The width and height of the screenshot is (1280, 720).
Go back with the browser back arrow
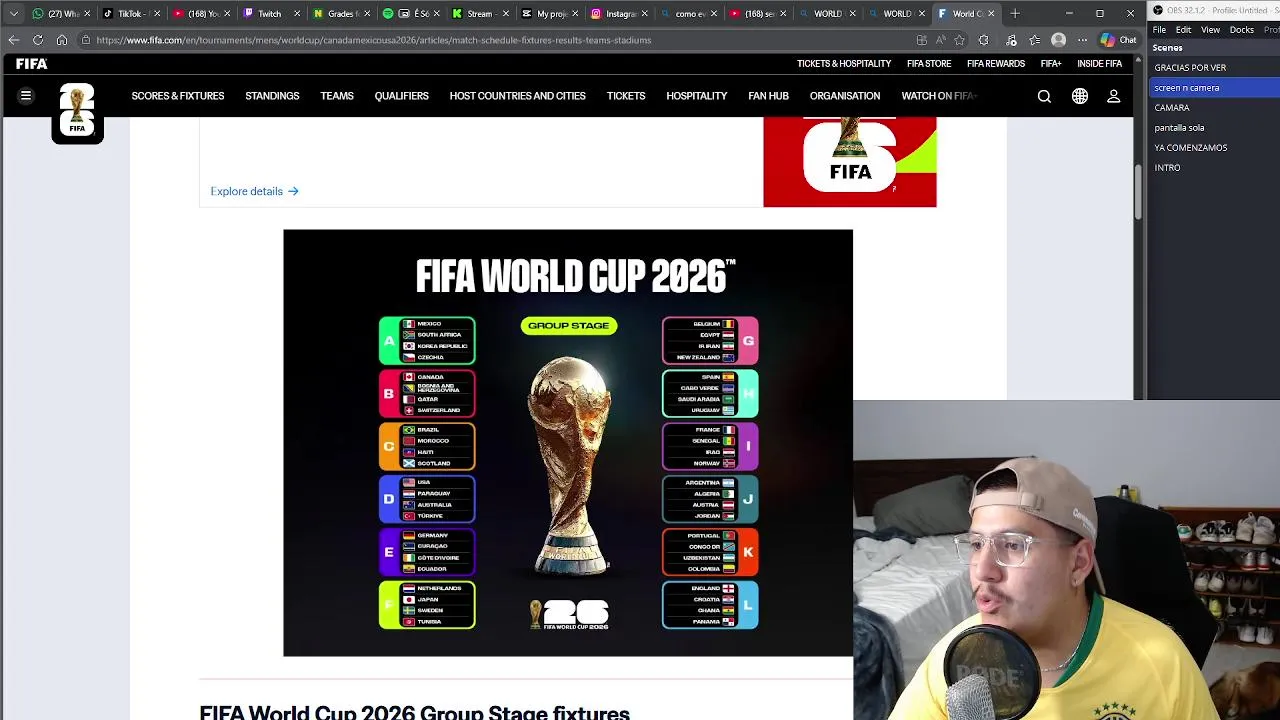(x=13, y=40)
